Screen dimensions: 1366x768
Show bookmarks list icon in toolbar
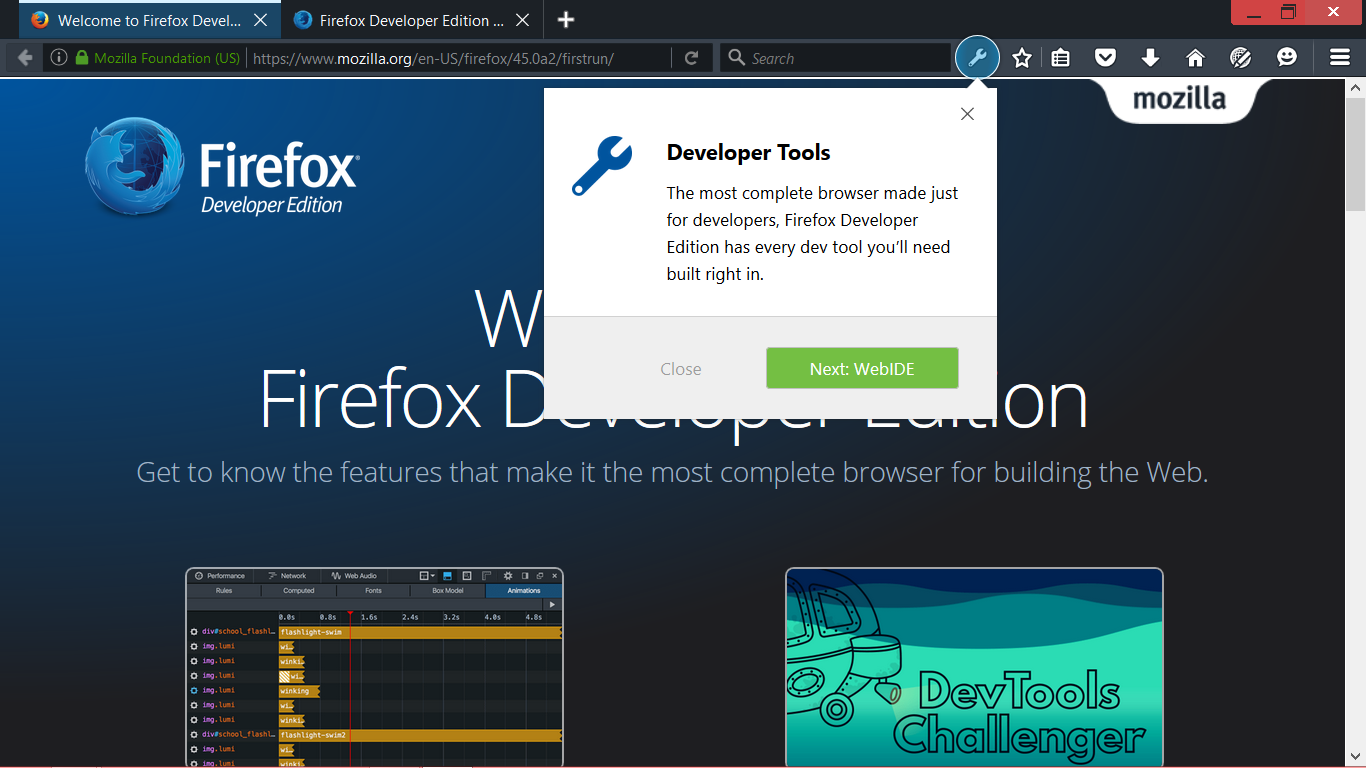tap(1061, 58)
